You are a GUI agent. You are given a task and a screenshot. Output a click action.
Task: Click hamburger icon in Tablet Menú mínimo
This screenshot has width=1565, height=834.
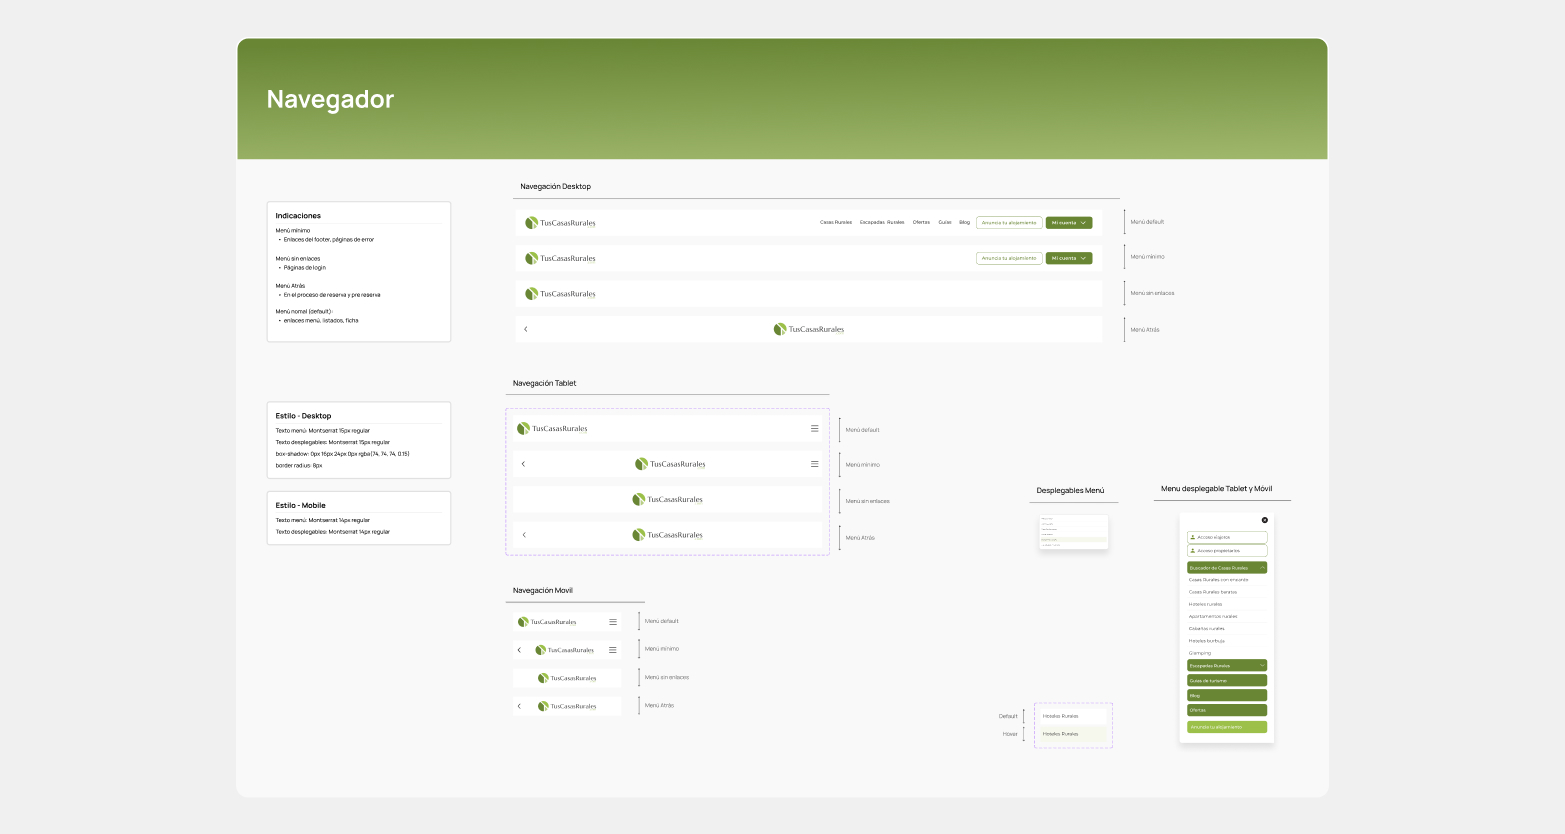tap(814, 464)
